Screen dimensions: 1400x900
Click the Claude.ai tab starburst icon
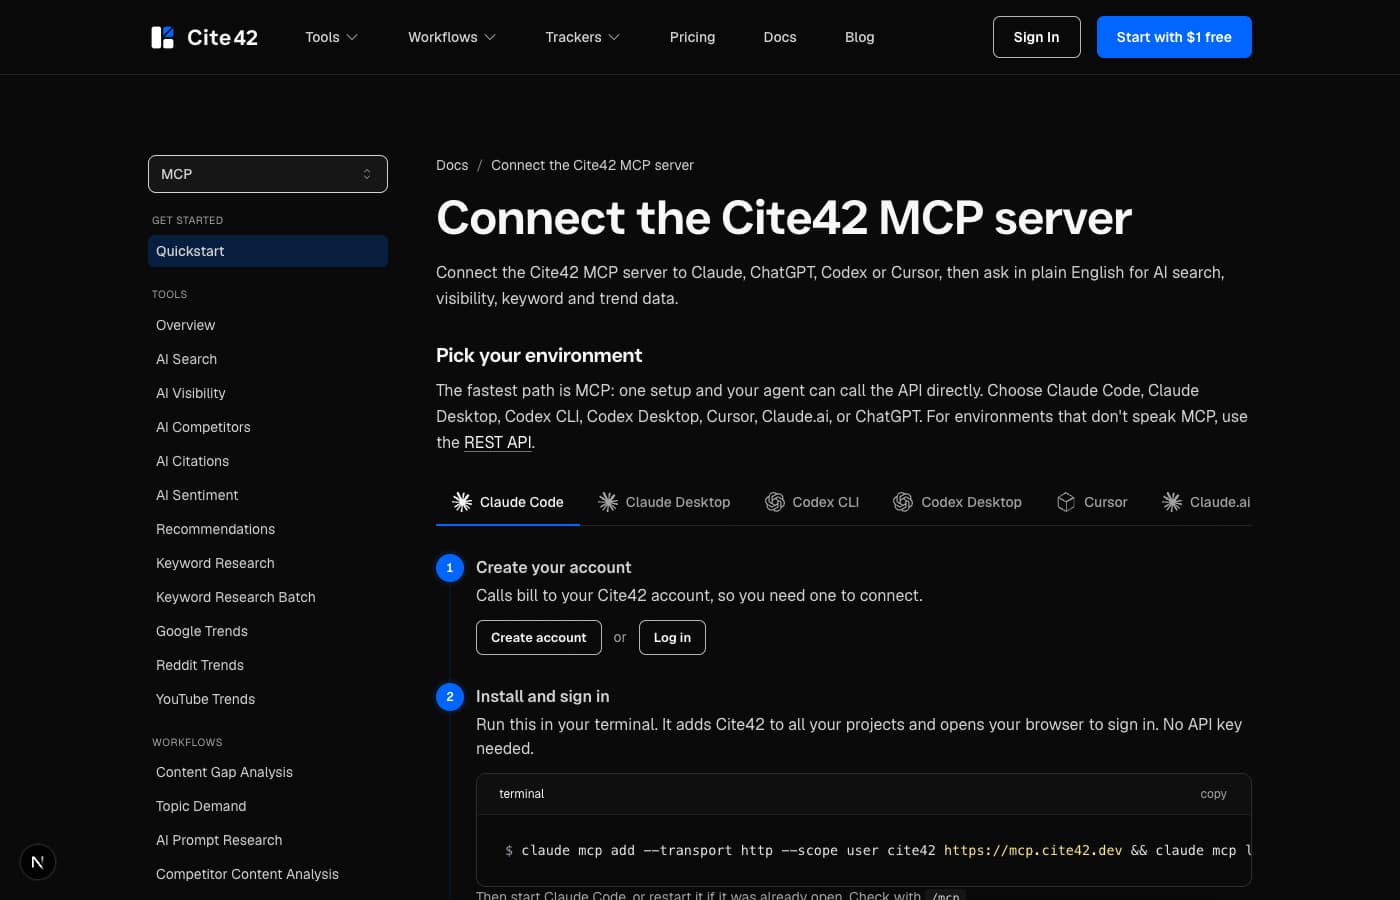[x=1172, y=502]
